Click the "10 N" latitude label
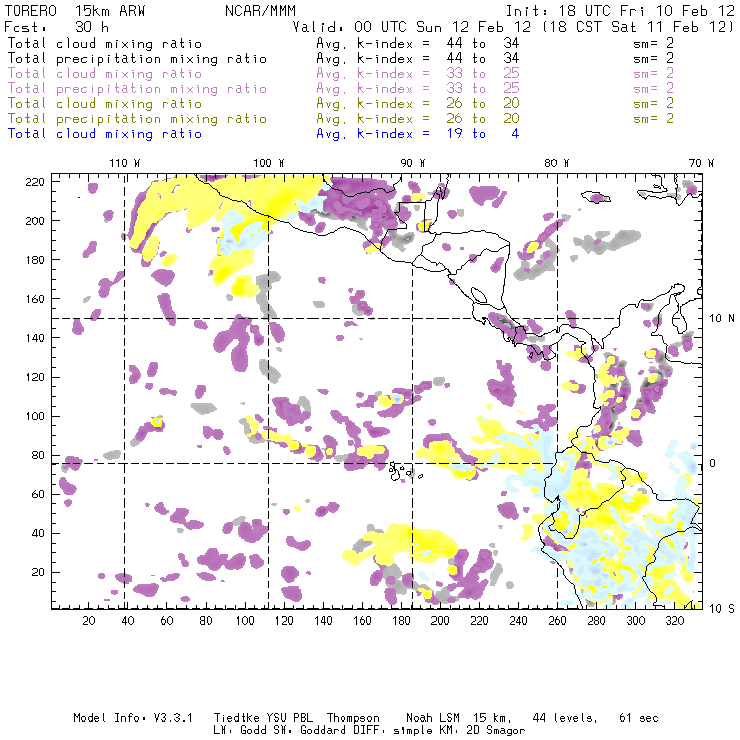740x740 pixels. click(722, 319)
